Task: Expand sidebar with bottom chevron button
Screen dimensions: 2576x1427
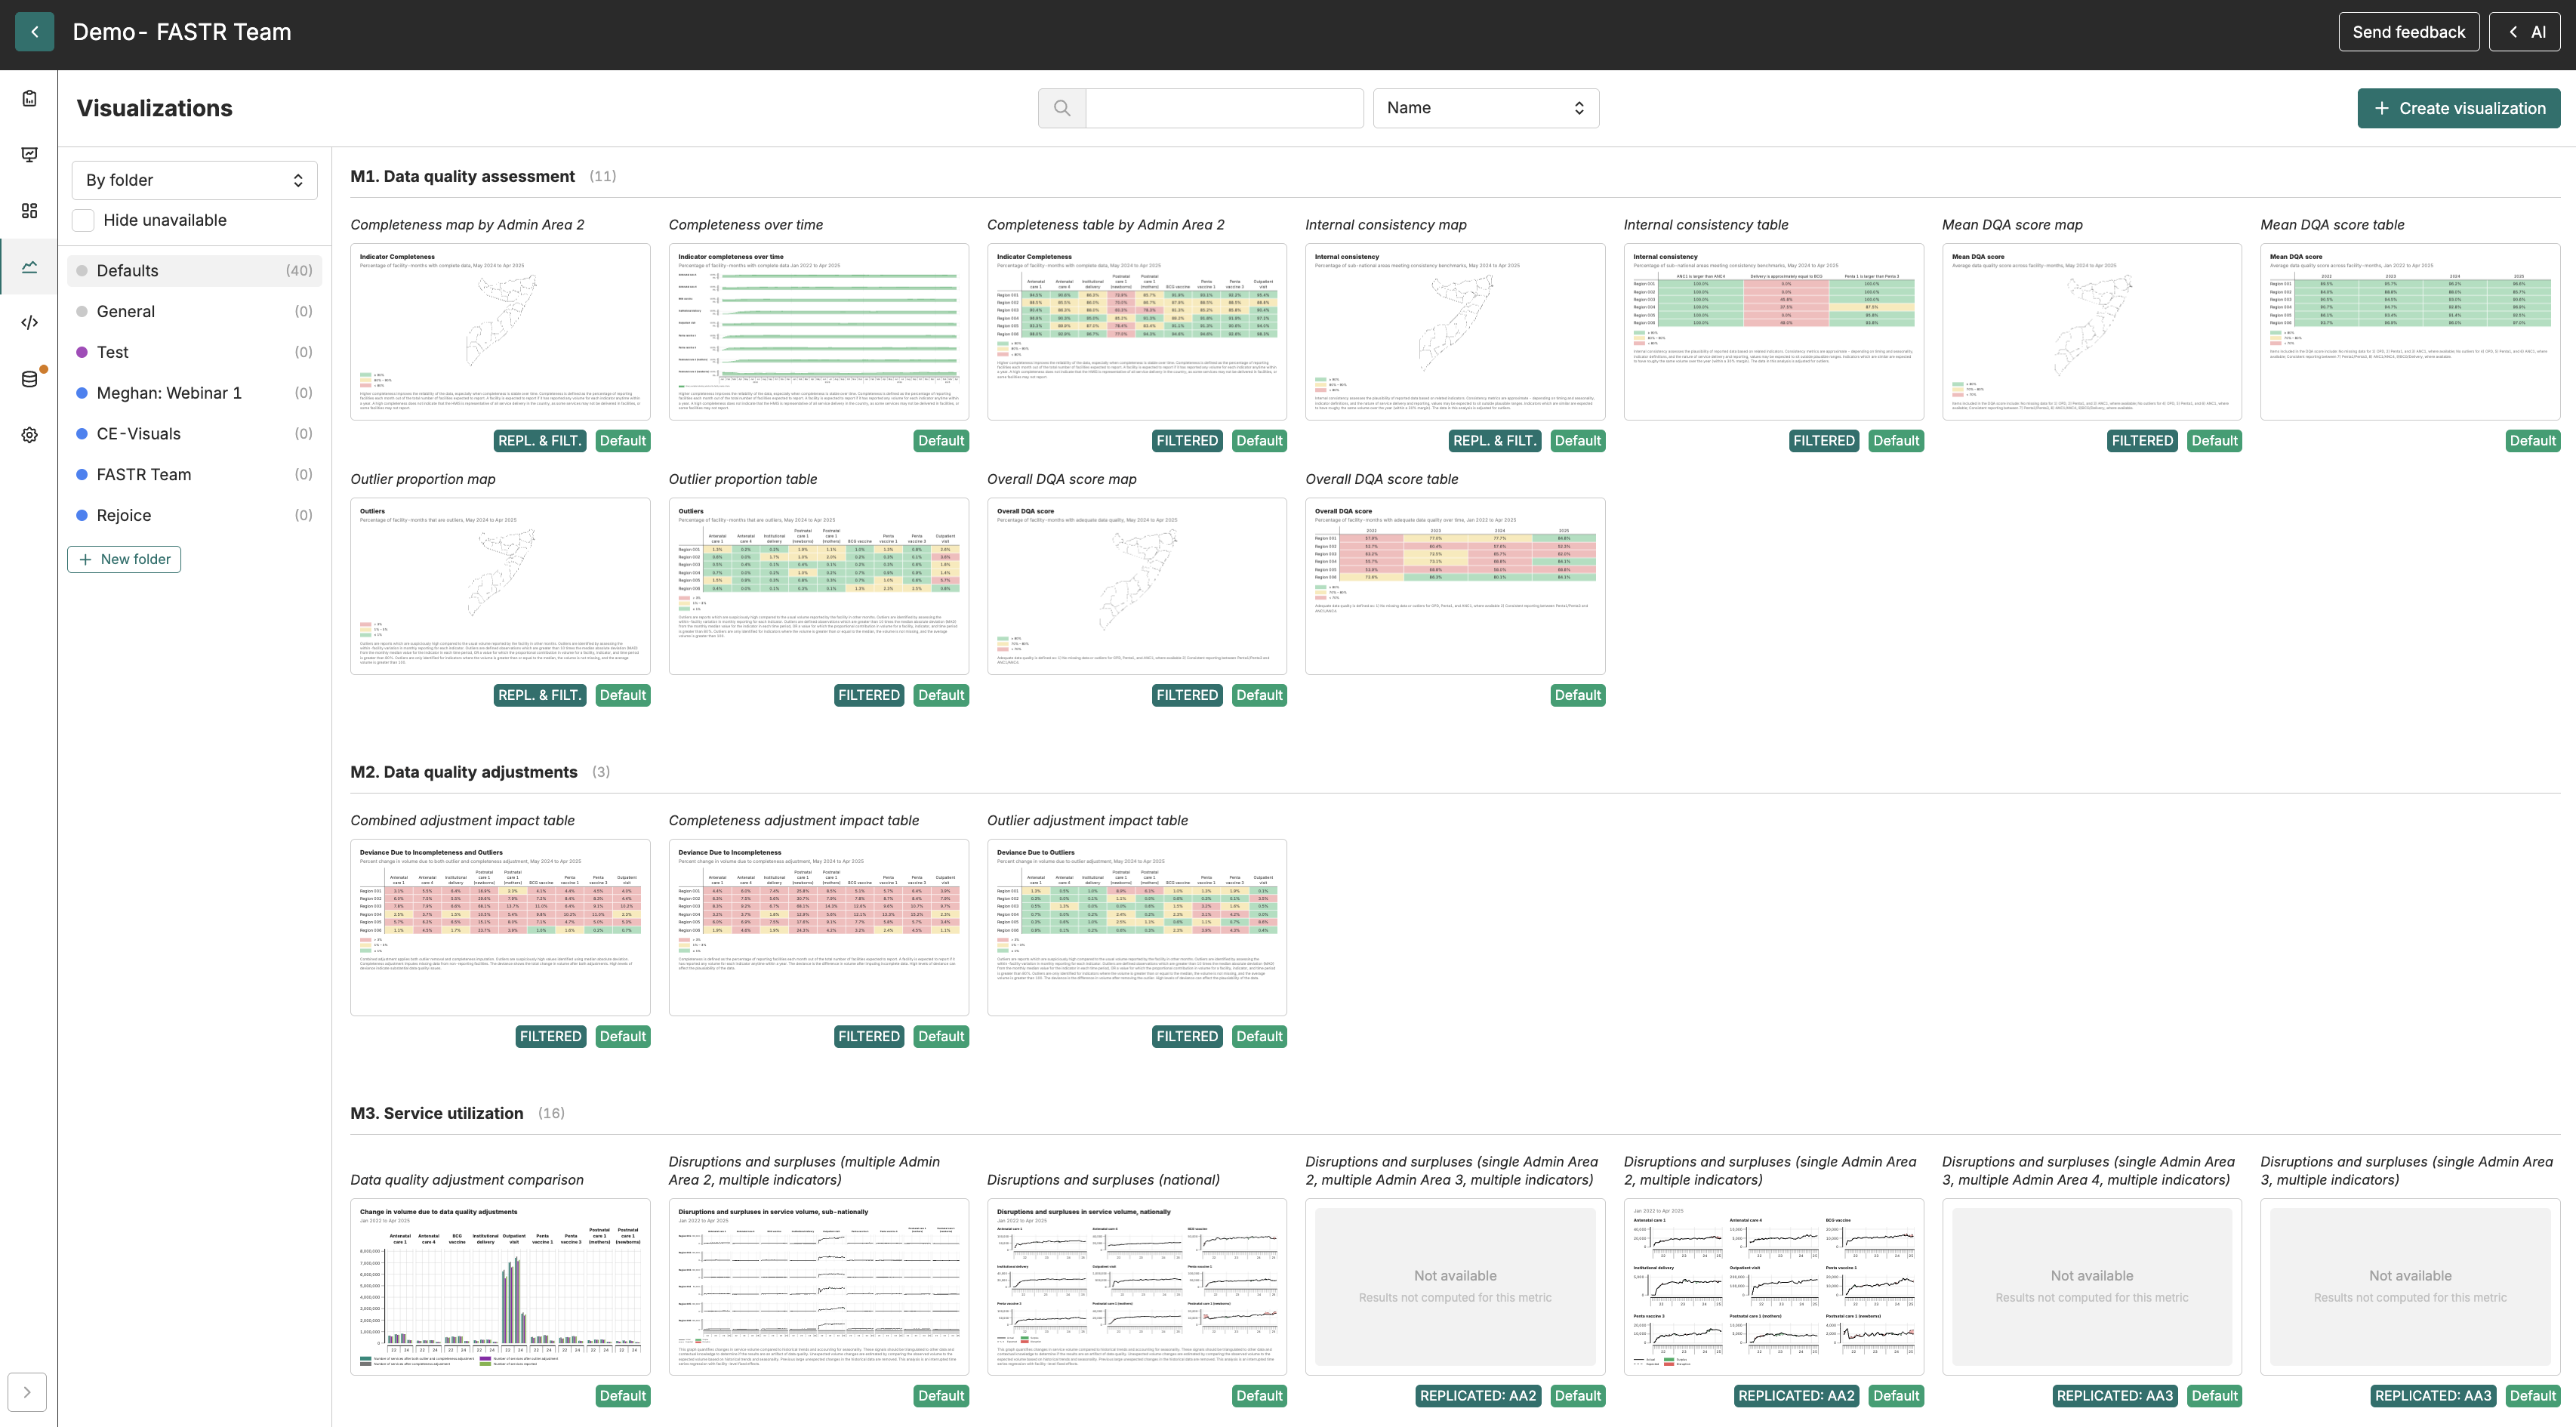Action: point(27,1392)
